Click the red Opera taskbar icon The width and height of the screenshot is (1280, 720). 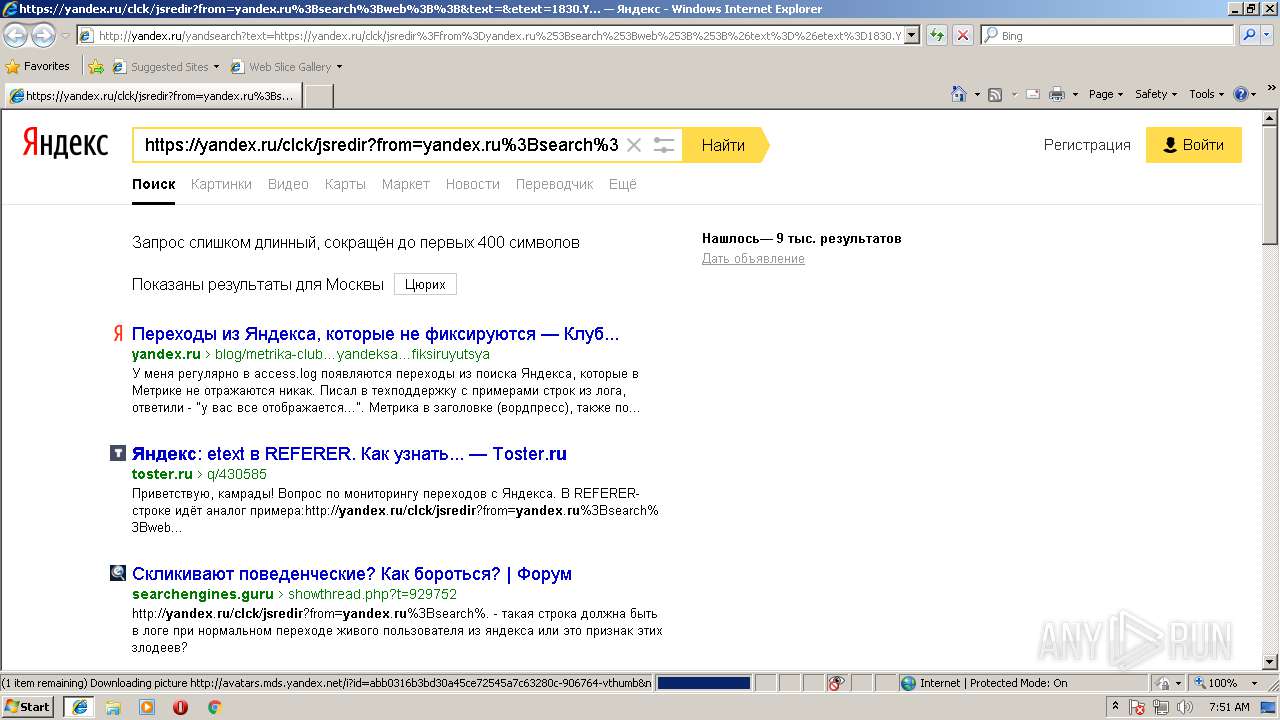(181, 707)
